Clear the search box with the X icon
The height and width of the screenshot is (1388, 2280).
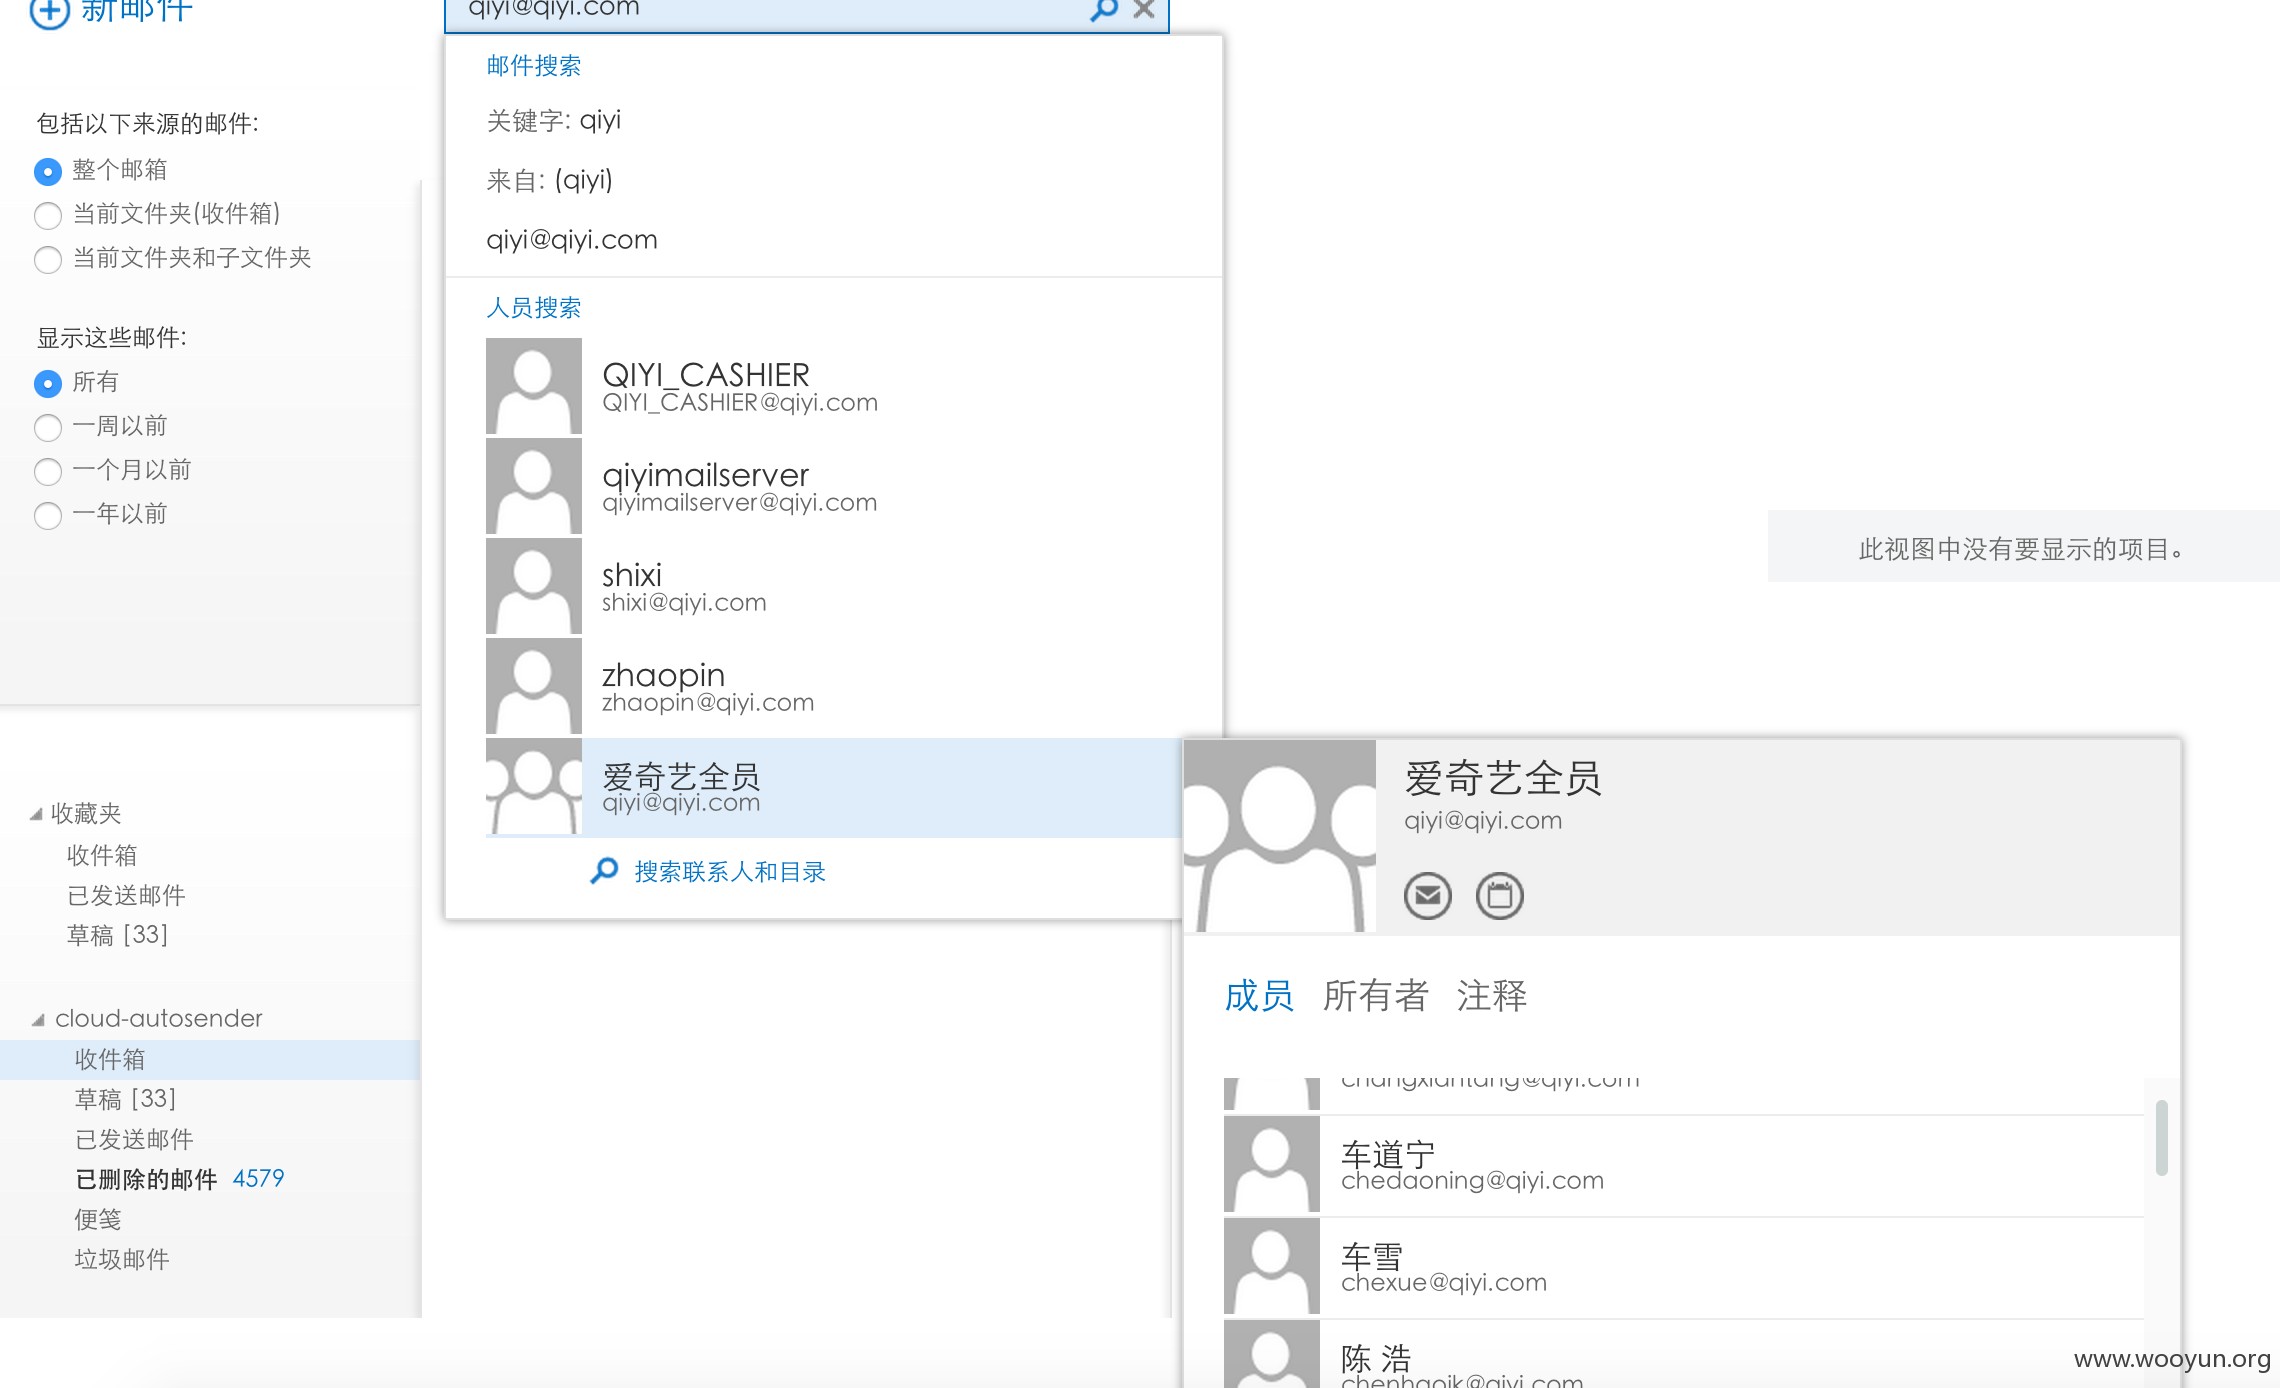1144,10
